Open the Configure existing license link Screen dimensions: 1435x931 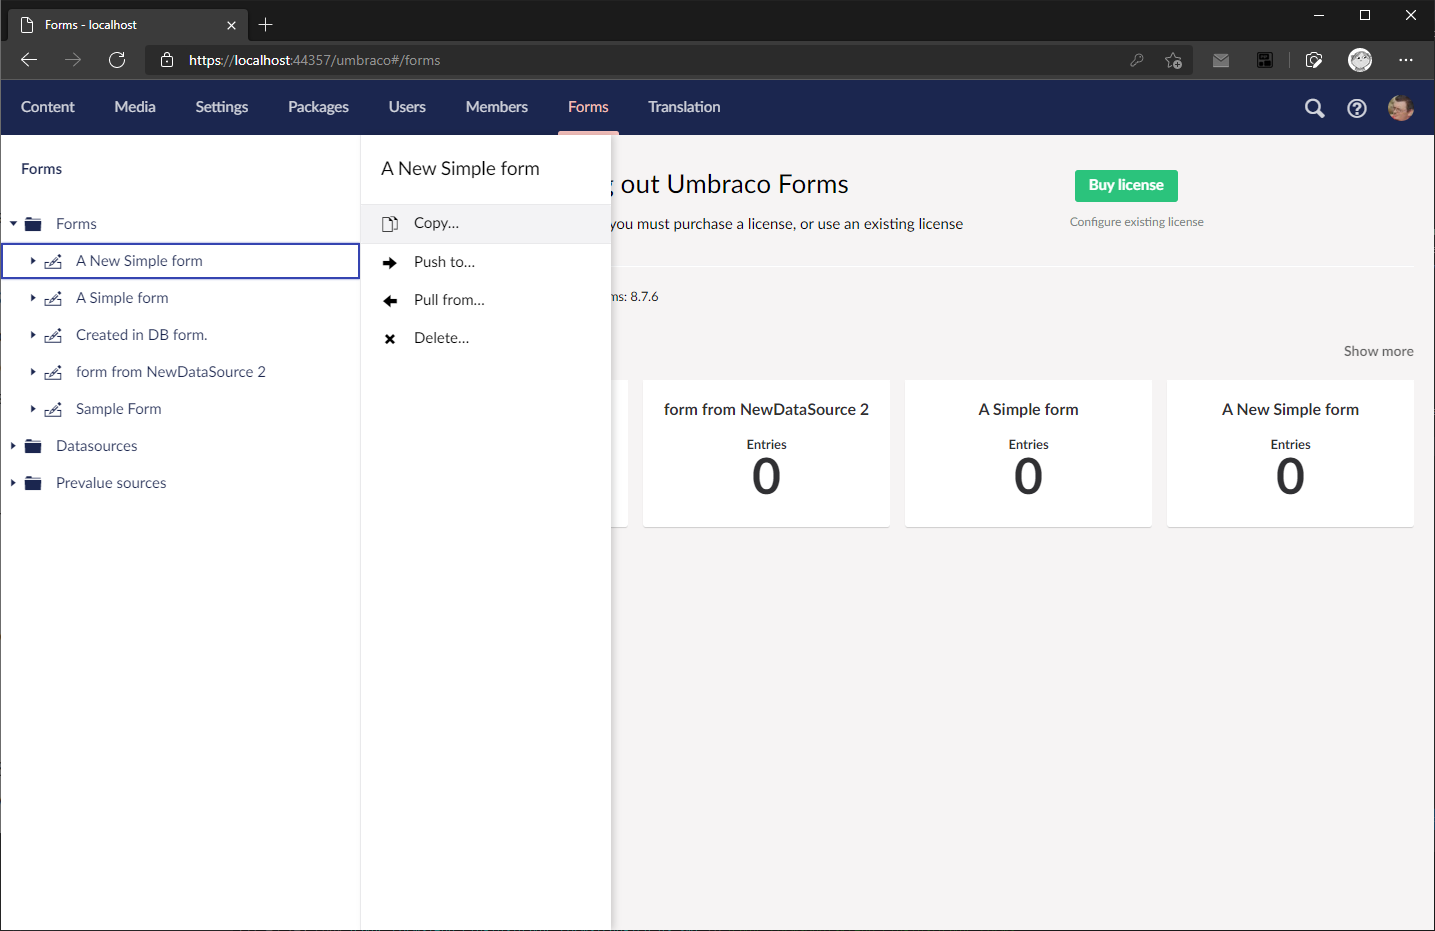click(x=1136, y=222)
